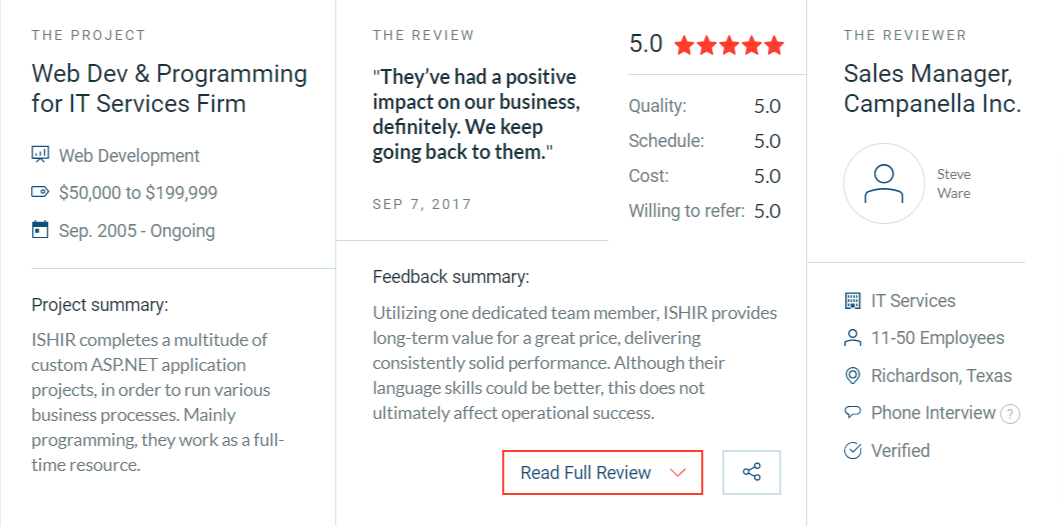Click the Richardson location pin icon
Viewport: 1057px width, 526px height.
[853, 376]
